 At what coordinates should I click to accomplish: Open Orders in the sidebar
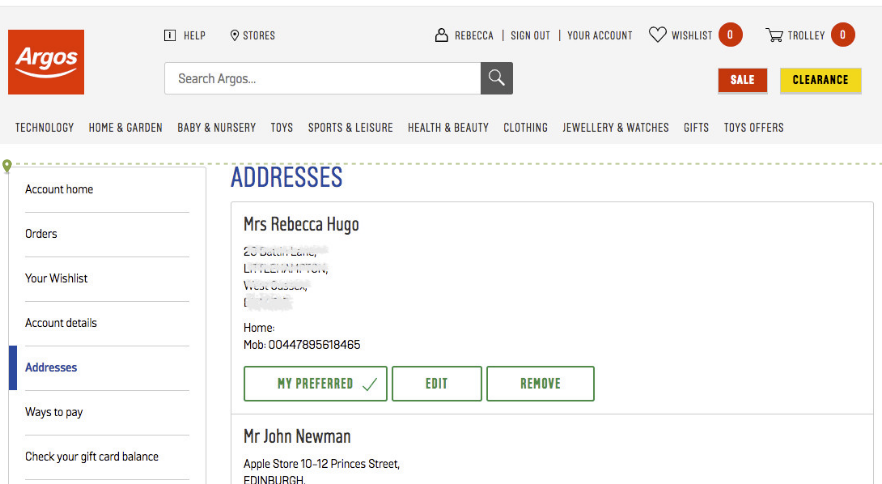41,234
